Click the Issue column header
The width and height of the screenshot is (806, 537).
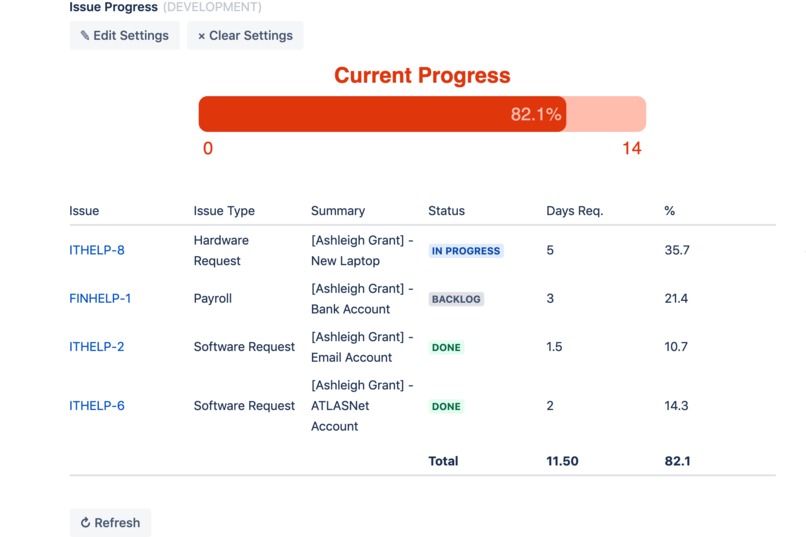[84, 211]
